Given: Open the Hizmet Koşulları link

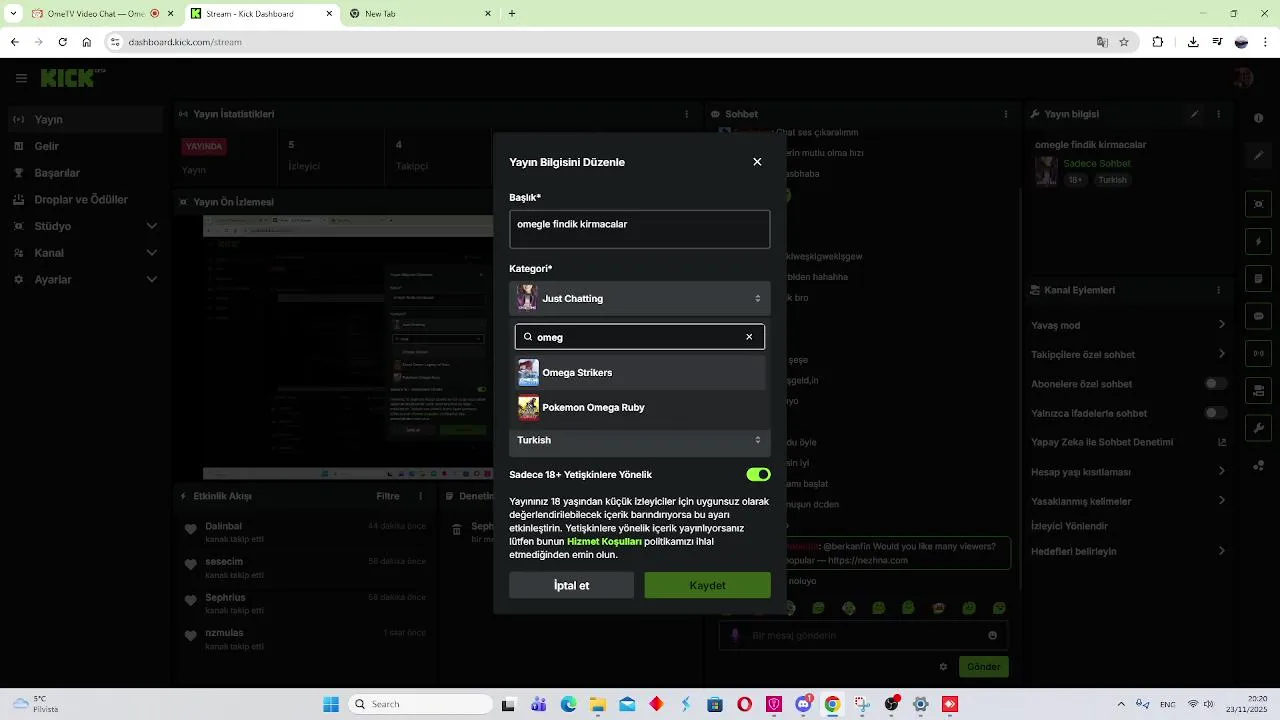Looking at the screenshot, I should tap(604, 541).
